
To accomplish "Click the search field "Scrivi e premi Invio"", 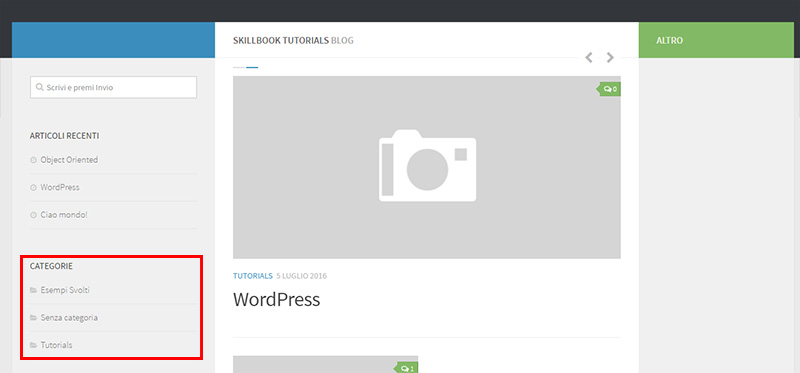I will (x=113, y=87).
